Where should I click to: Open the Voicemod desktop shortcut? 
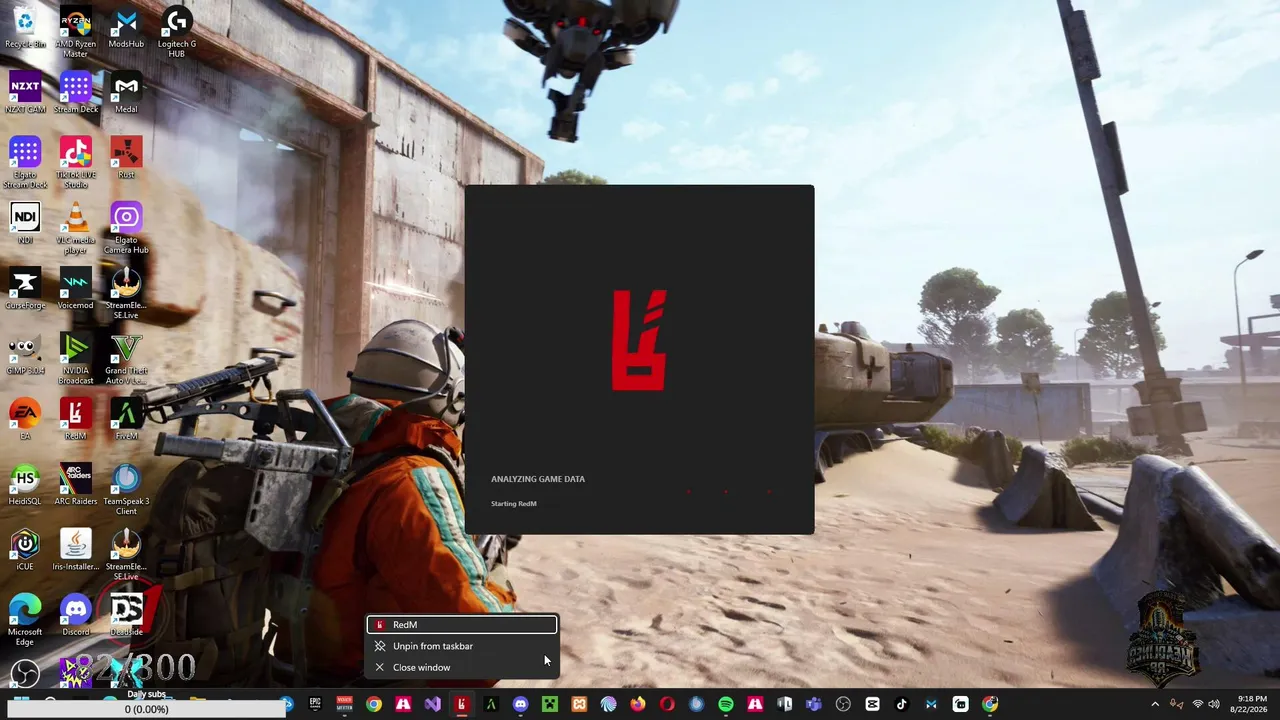(x=76, y=289)
